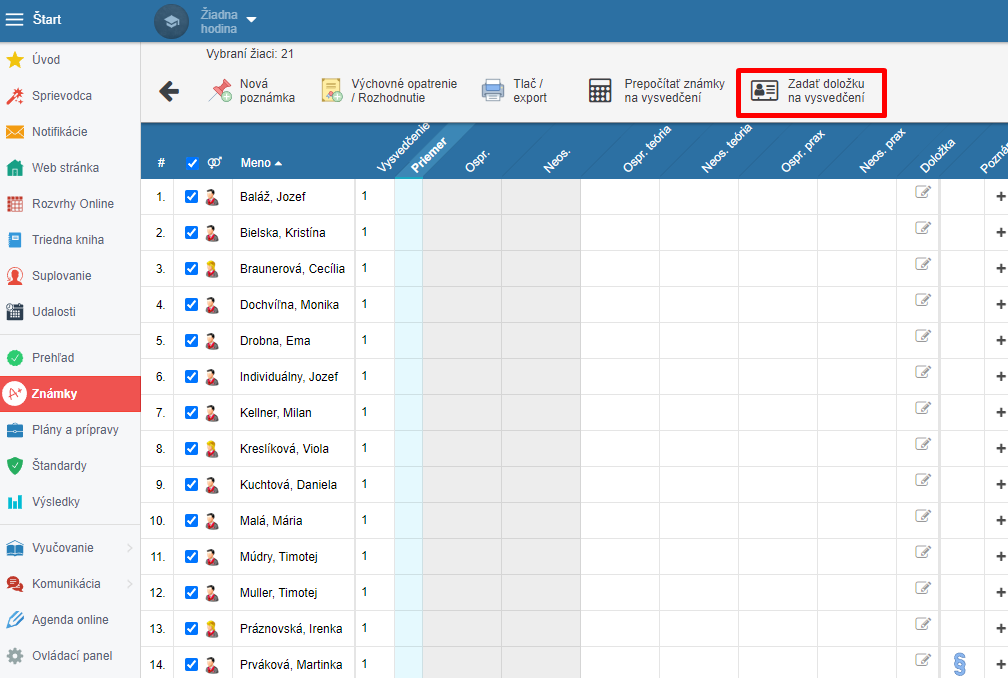Select student name Kuchtová, Daniela

pos(288,485)
